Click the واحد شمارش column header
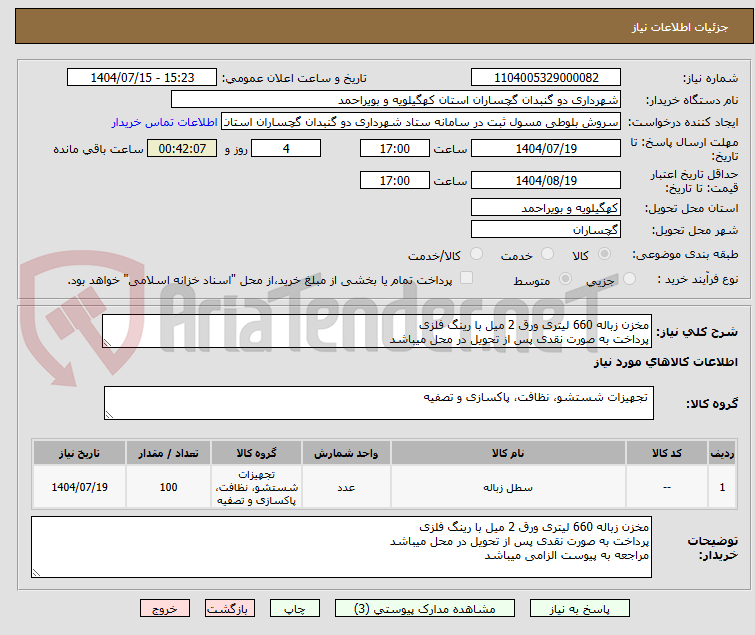This screenshot has width=755, height=635. (346, 453)
